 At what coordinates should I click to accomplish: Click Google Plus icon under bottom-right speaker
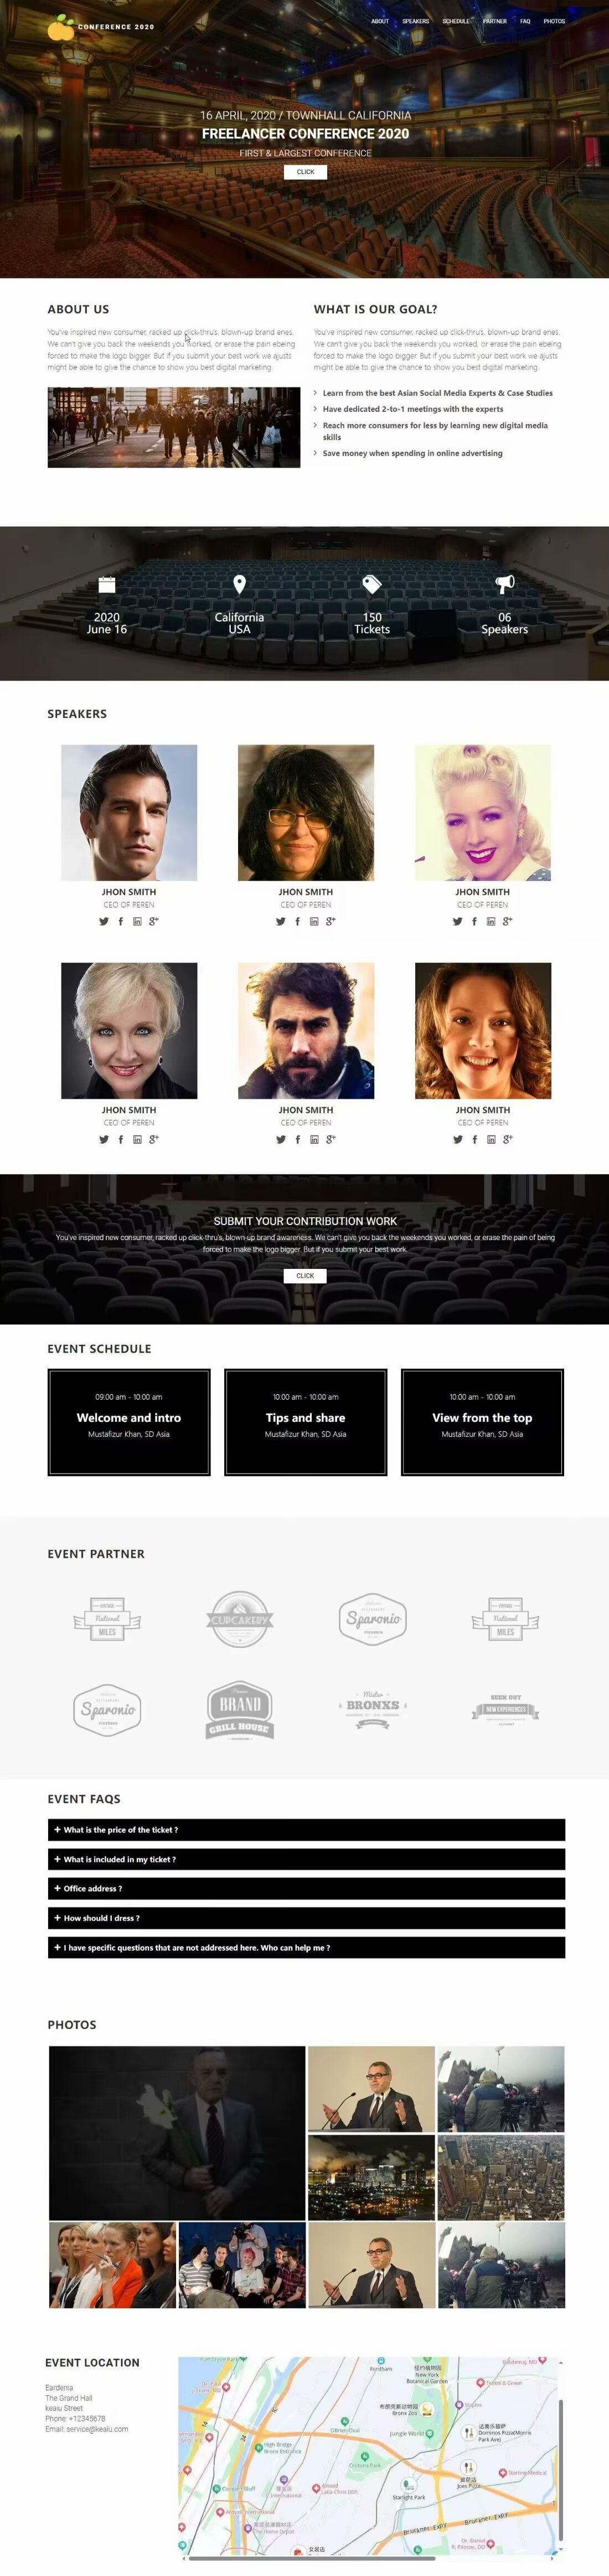507,1139
